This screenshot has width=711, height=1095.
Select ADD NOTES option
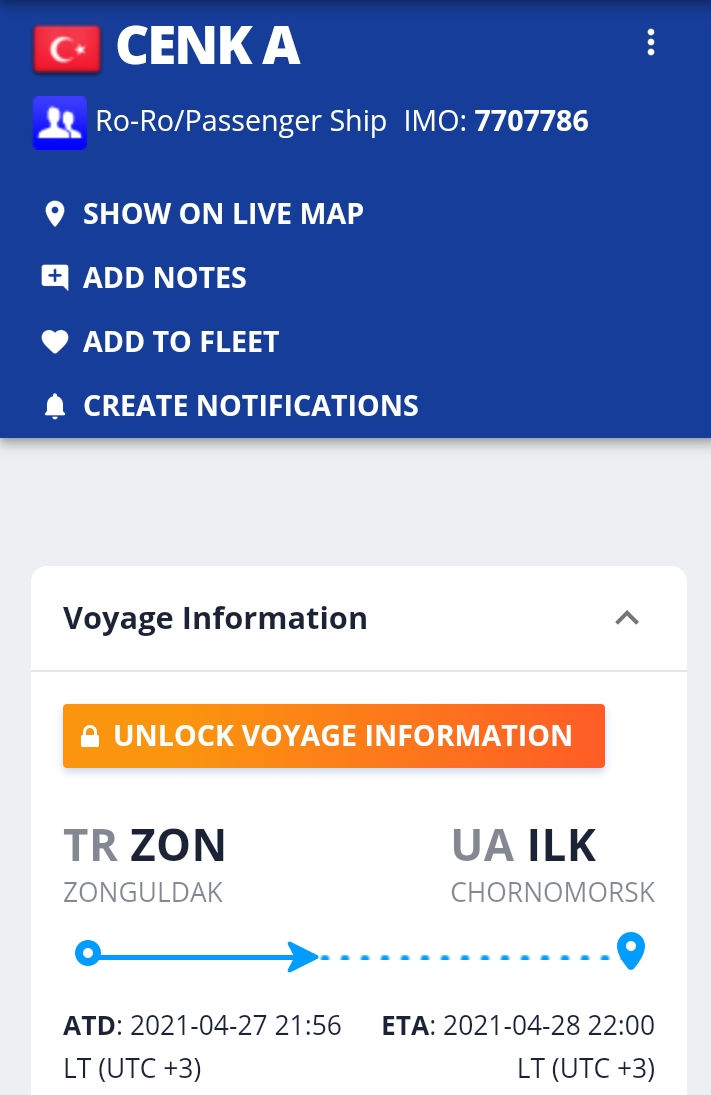point(165,278)
